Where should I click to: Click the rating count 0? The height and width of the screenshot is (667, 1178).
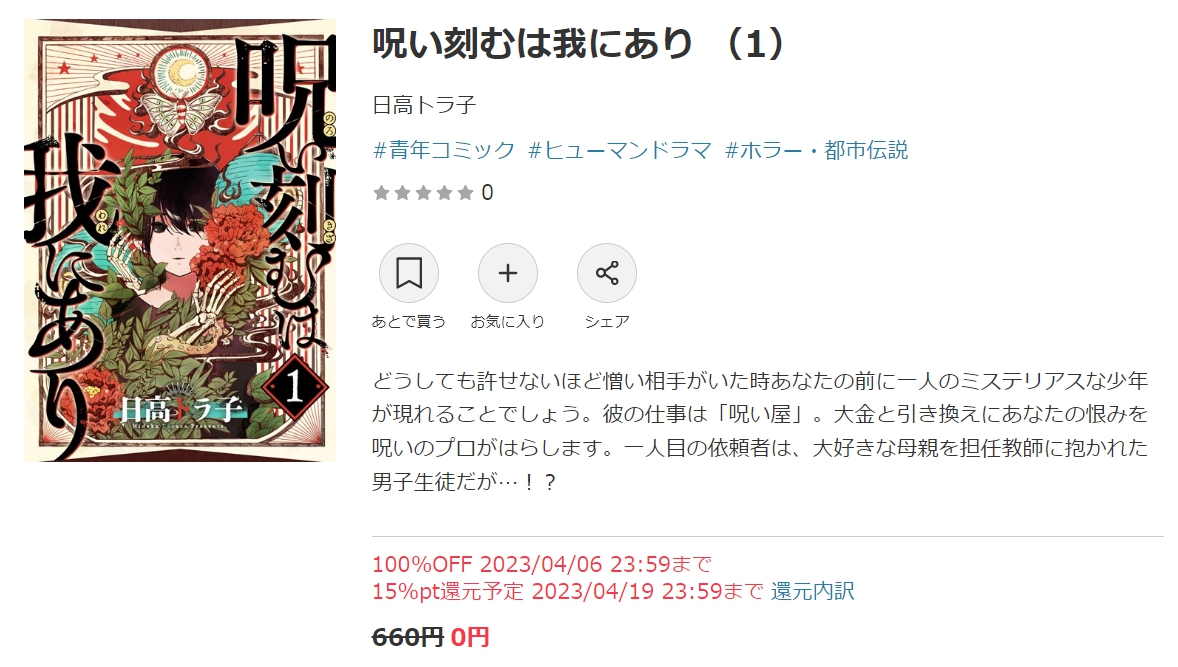coord(488,193)
